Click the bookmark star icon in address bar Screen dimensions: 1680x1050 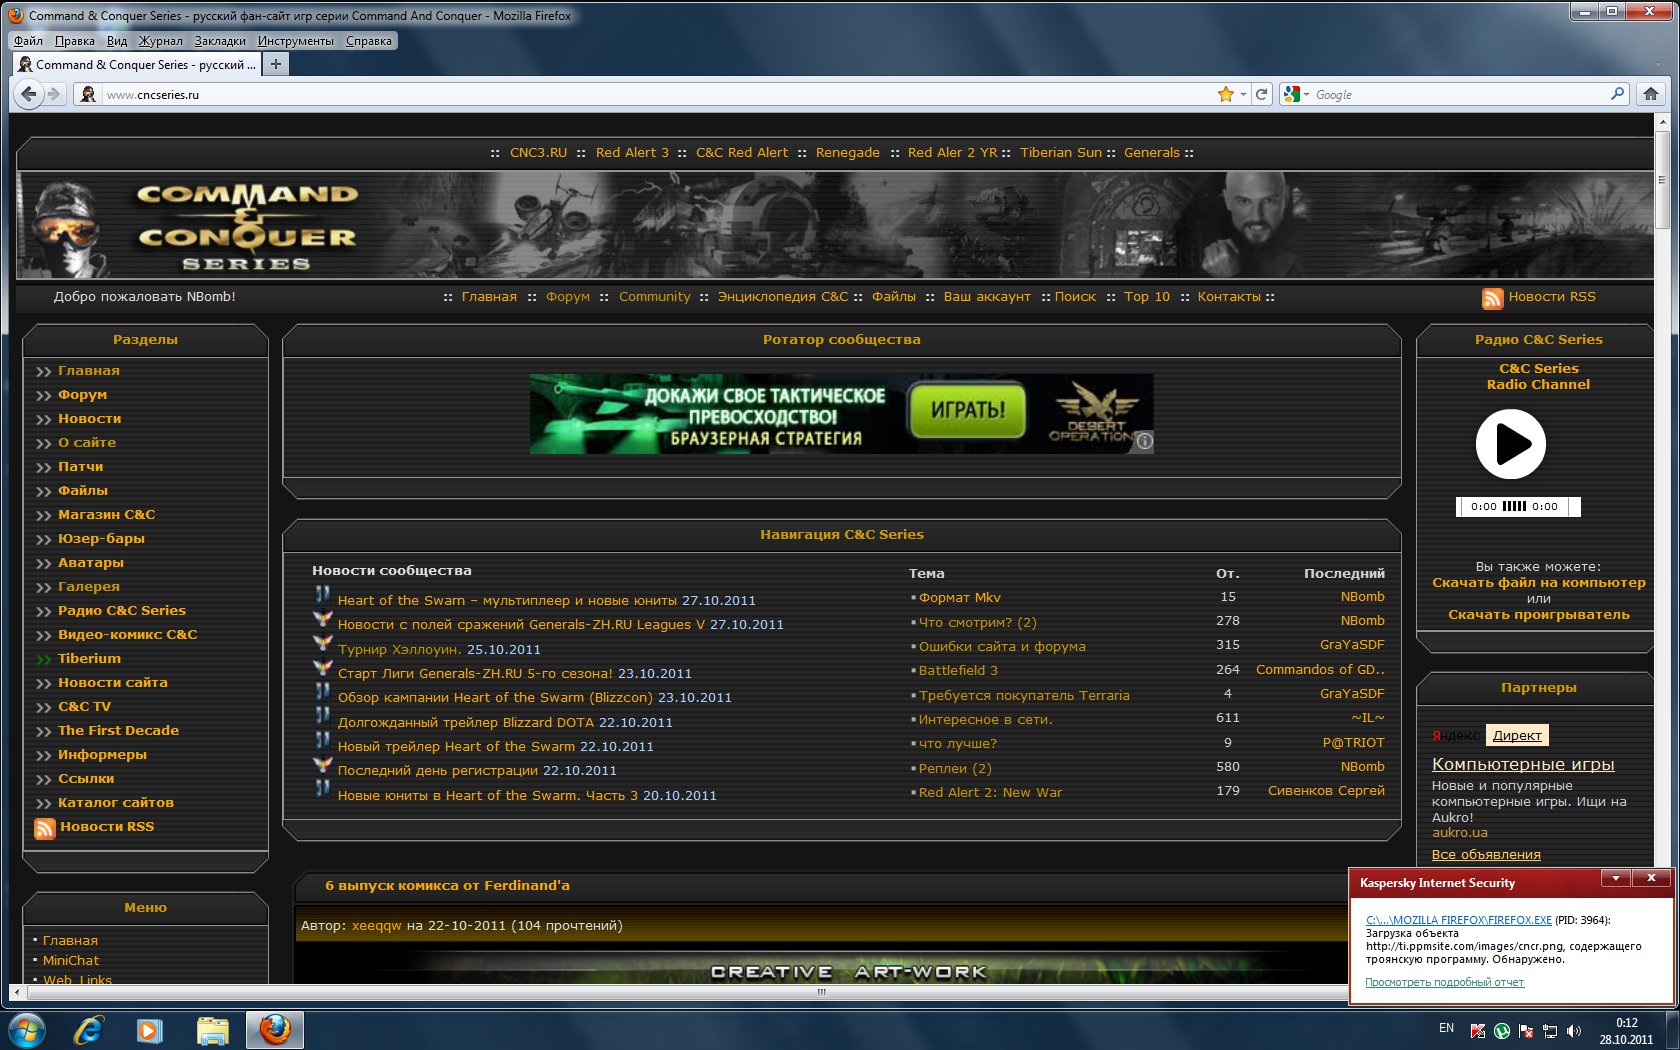click(1225, 94)
